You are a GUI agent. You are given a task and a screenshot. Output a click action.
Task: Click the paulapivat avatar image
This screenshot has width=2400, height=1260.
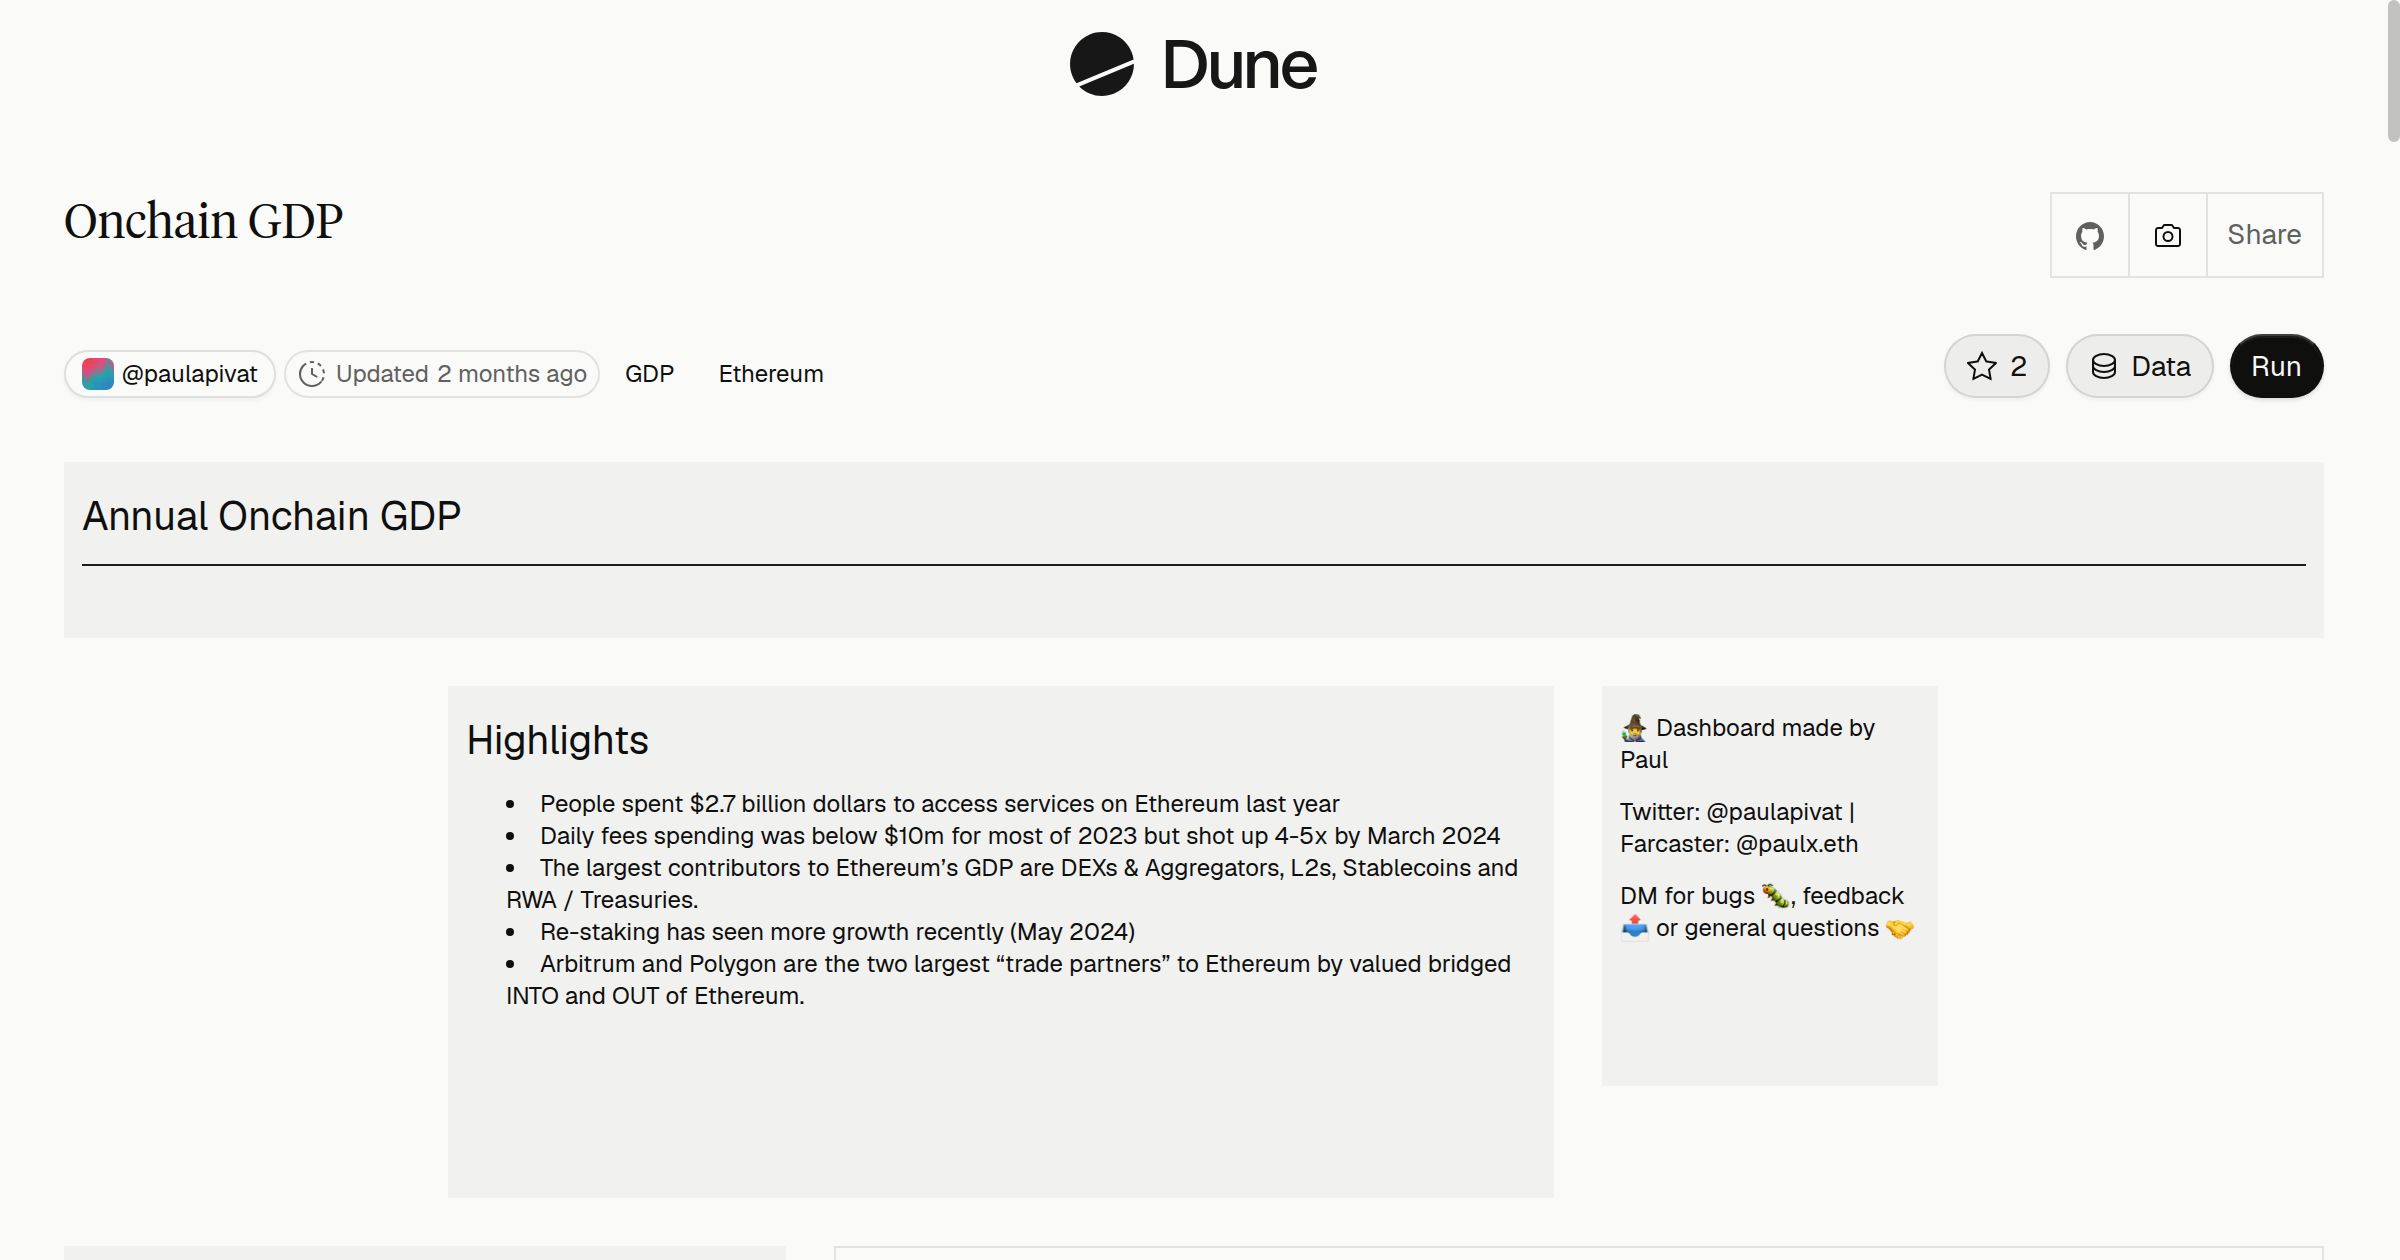(x=97, y=374)
